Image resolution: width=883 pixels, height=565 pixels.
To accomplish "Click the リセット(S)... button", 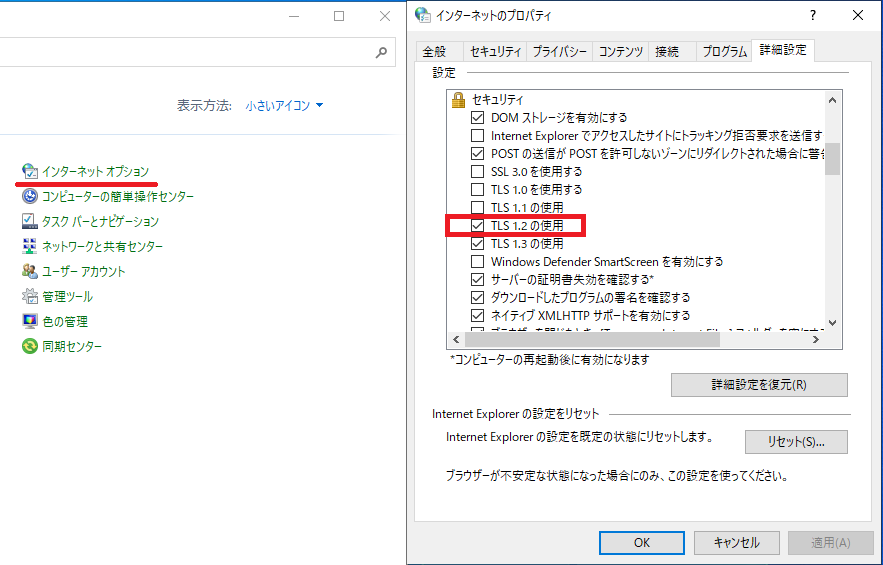I will tap(796, 442).
